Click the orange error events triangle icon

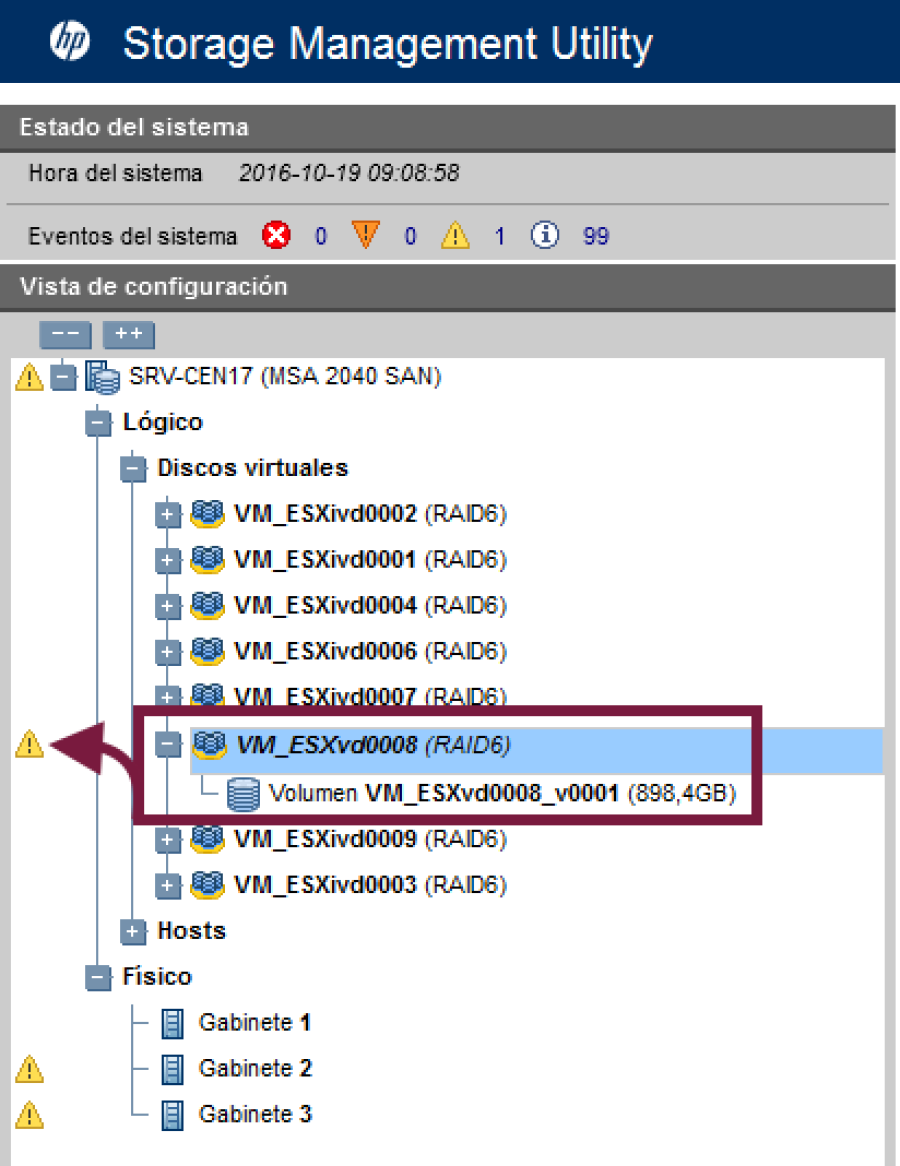click(x=365, y=236)
